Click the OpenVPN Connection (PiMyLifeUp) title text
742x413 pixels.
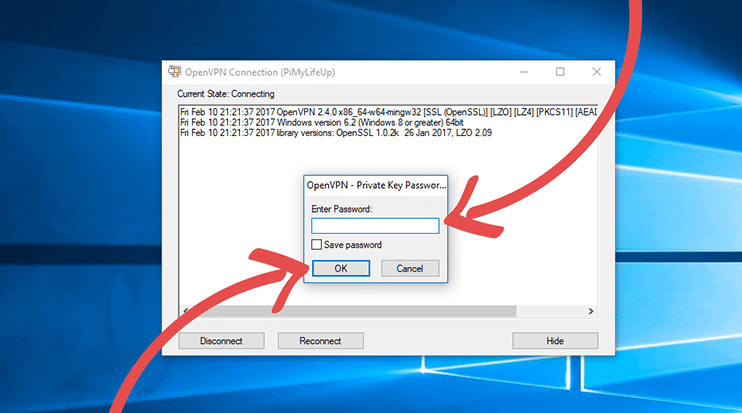260,72
